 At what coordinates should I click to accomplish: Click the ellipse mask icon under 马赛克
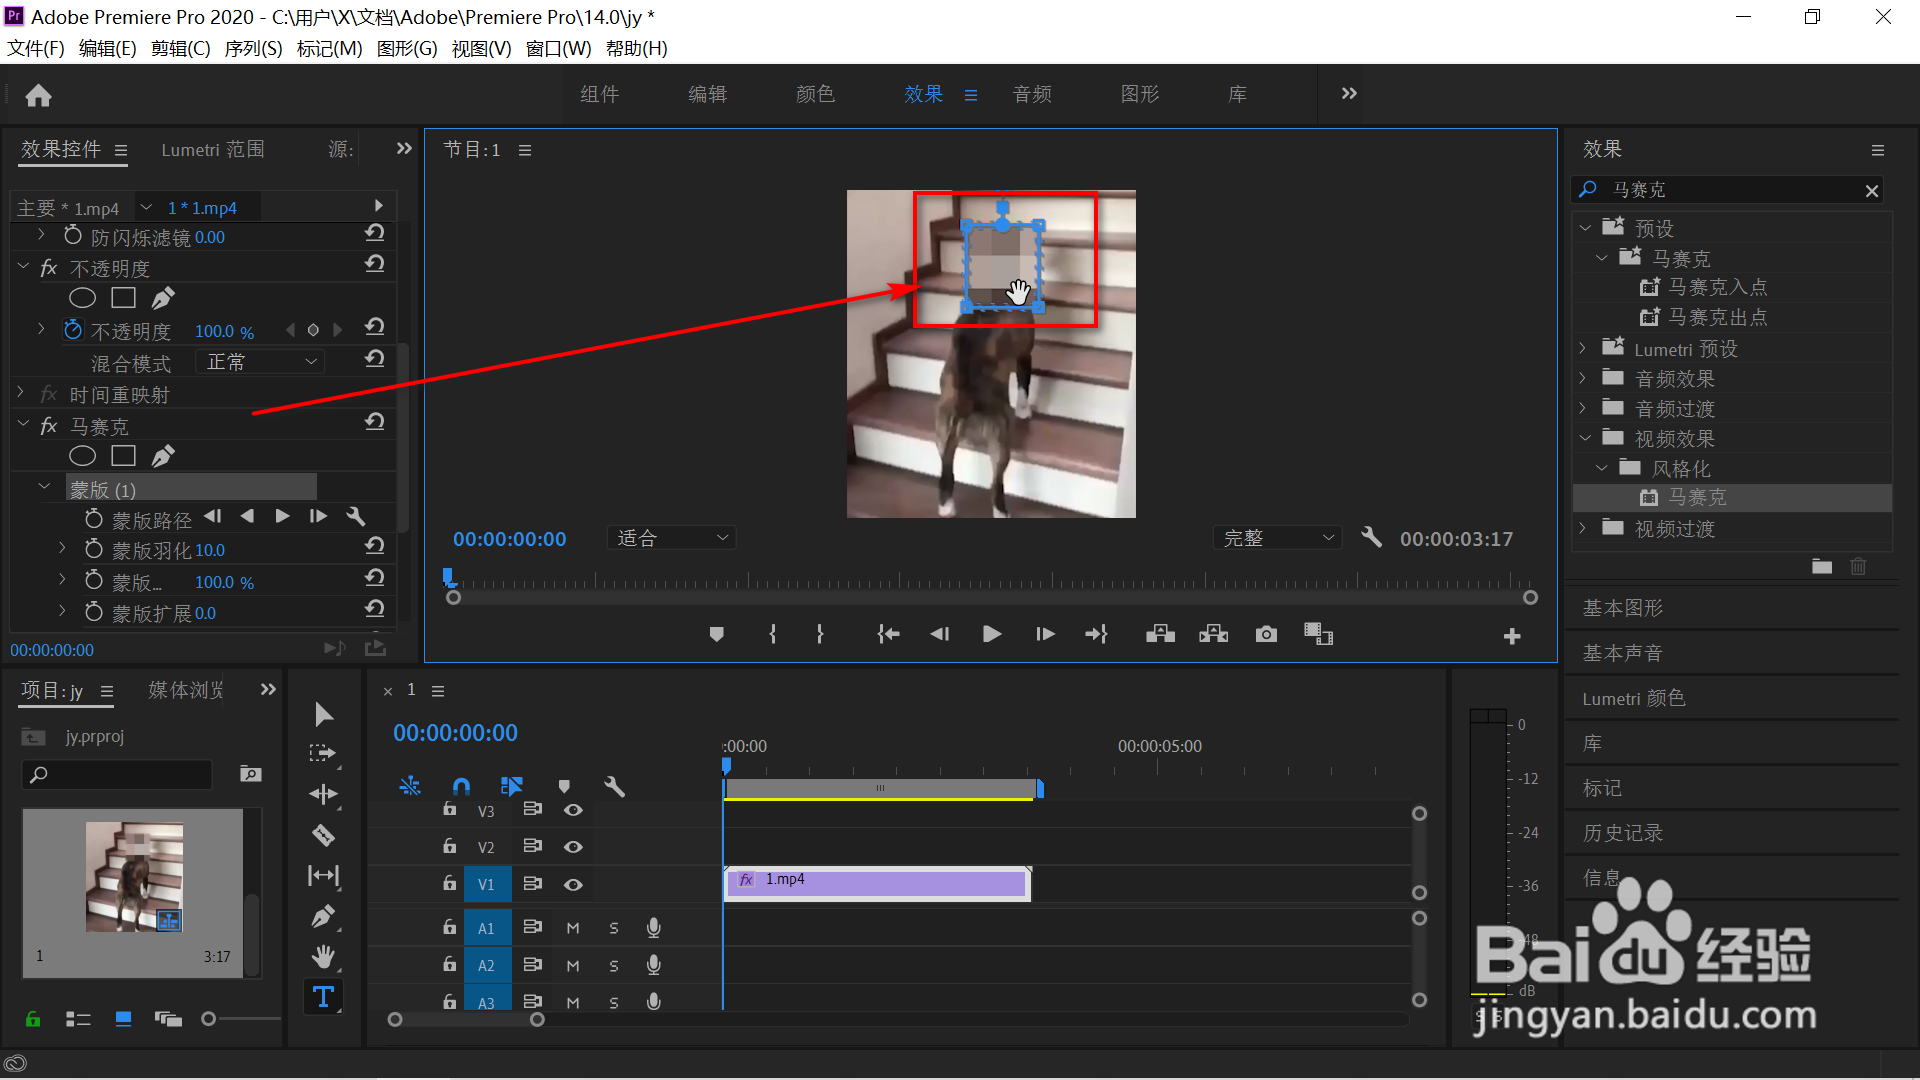82,456
